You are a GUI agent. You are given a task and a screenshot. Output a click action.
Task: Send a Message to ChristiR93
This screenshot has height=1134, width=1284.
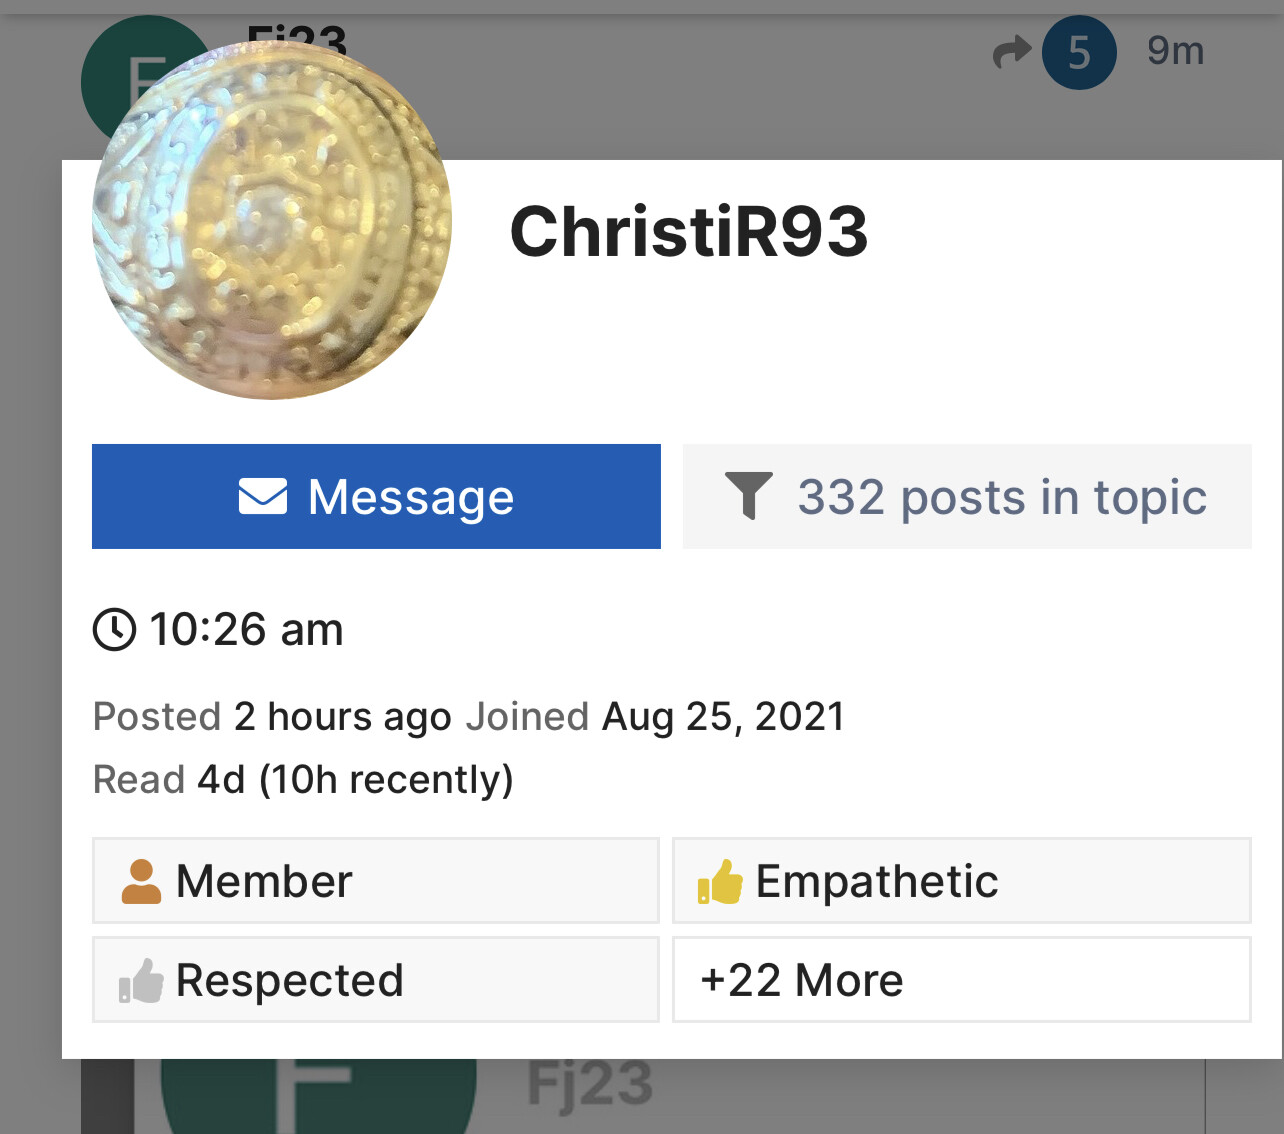click(376, 496)
